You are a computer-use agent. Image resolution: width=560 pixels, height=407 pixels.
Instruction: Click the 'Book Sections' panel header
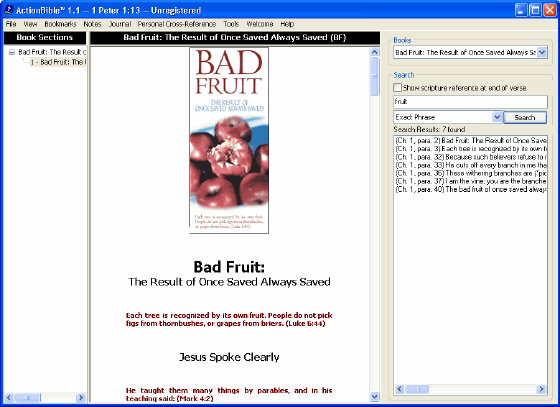[45, 37]
